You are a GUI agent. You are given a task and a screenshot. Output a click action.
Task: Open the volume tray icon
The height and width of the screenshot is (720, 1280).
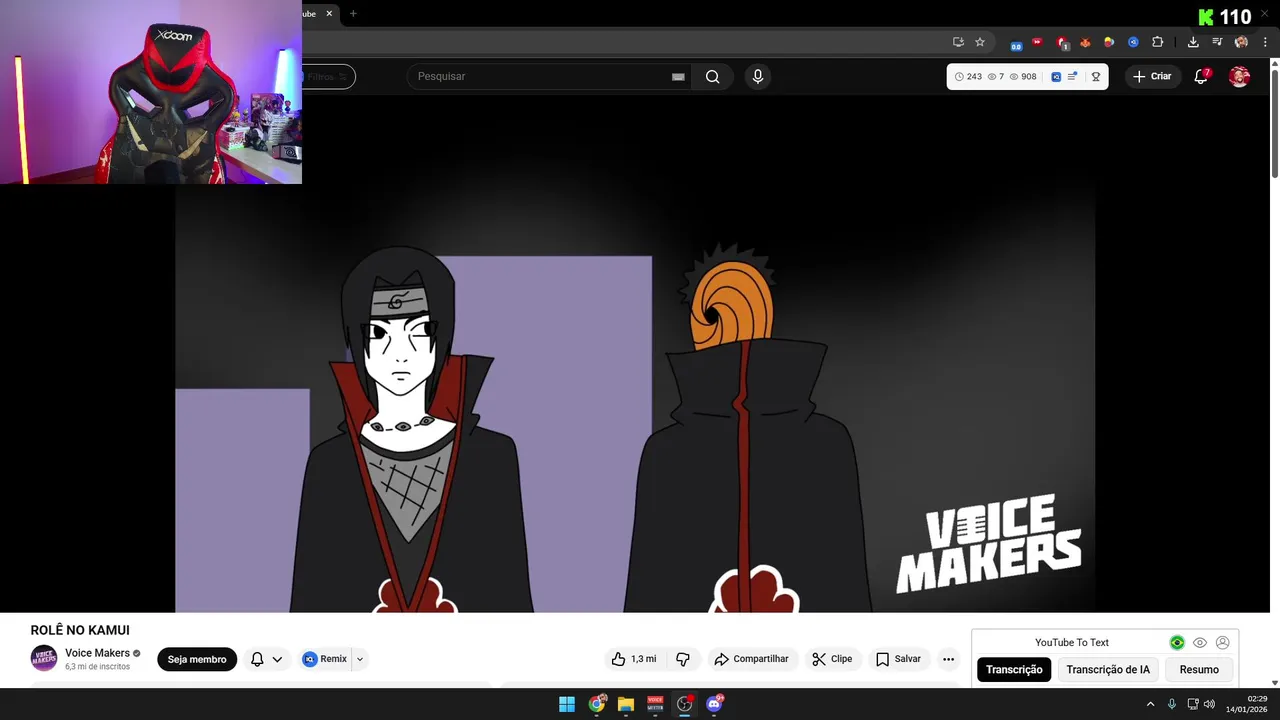click(x=1209, y=704)
